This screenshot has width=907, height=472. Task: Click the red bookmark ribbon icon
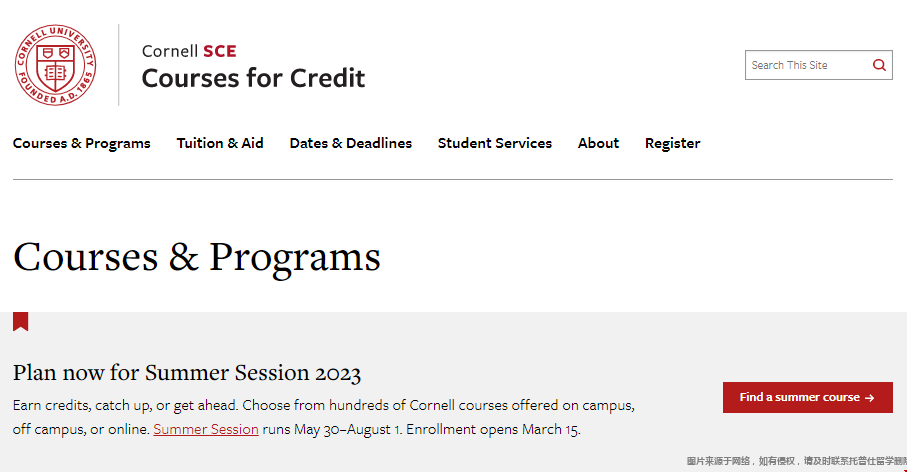pyautogui.click(x=20, y=321)
